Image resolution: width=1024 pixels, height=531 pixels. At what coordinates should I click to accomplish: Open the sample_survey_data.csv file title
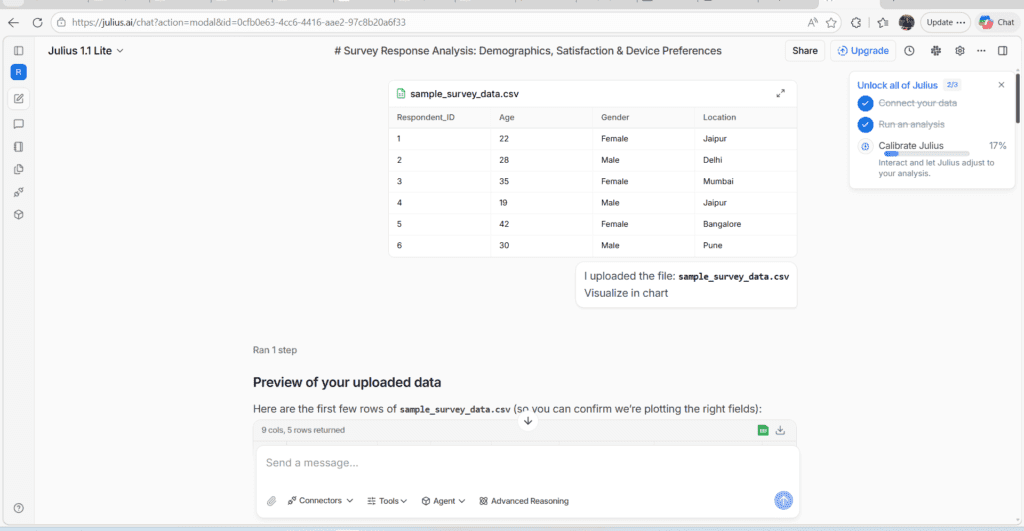pos(464,93)
